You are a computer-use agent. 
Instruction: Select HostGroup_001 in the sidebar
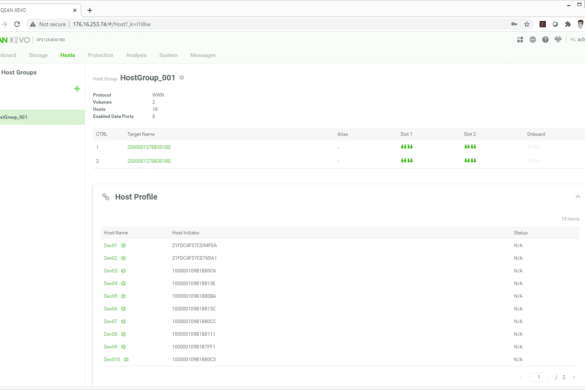42,117
